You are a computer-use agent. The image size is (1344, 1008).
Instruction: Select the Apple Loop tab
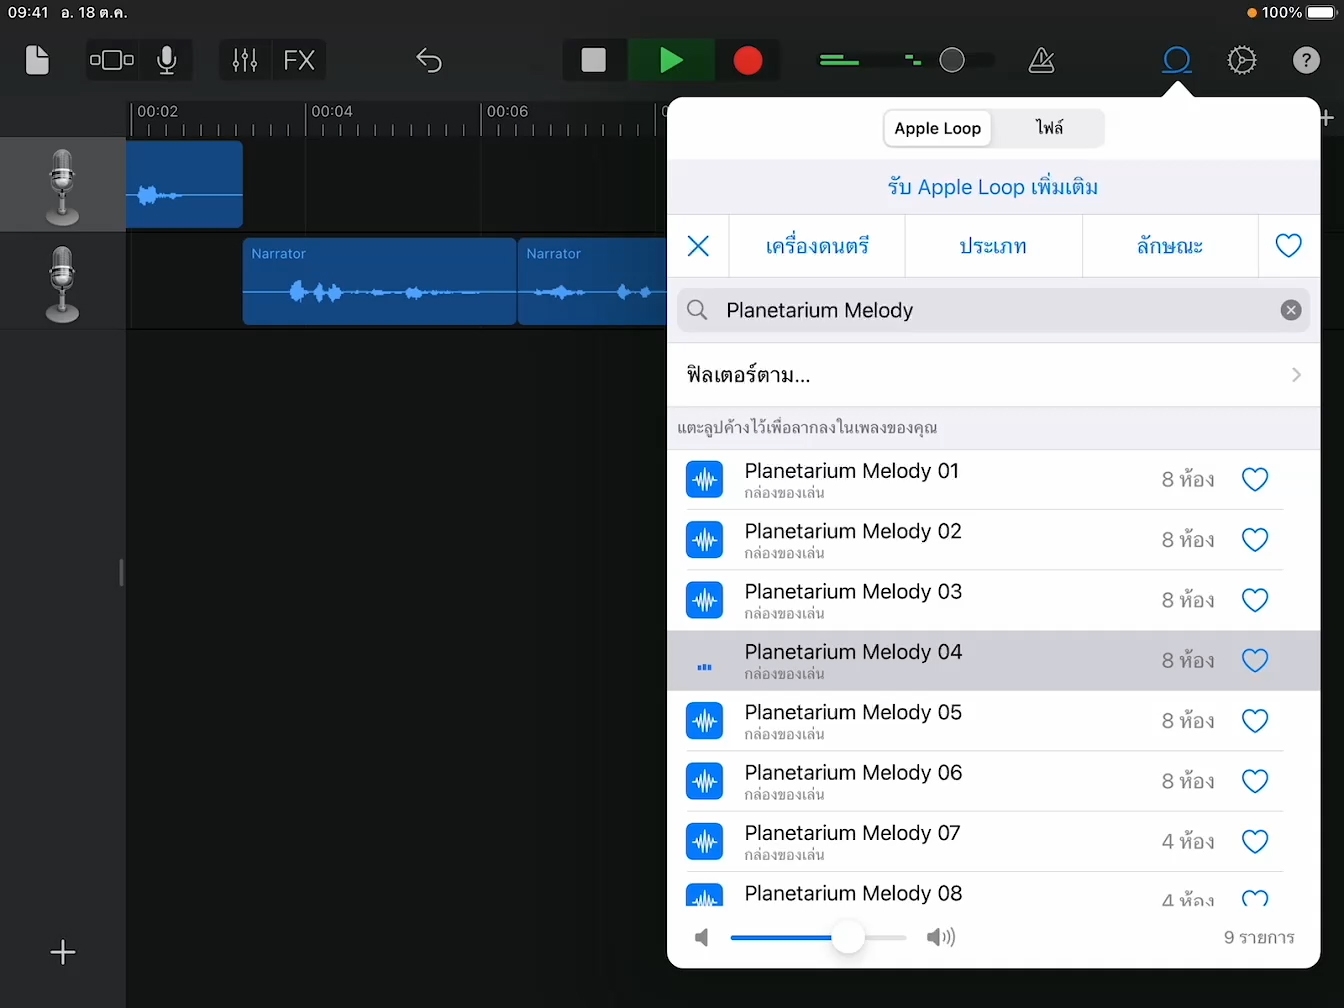coord(937,128)
